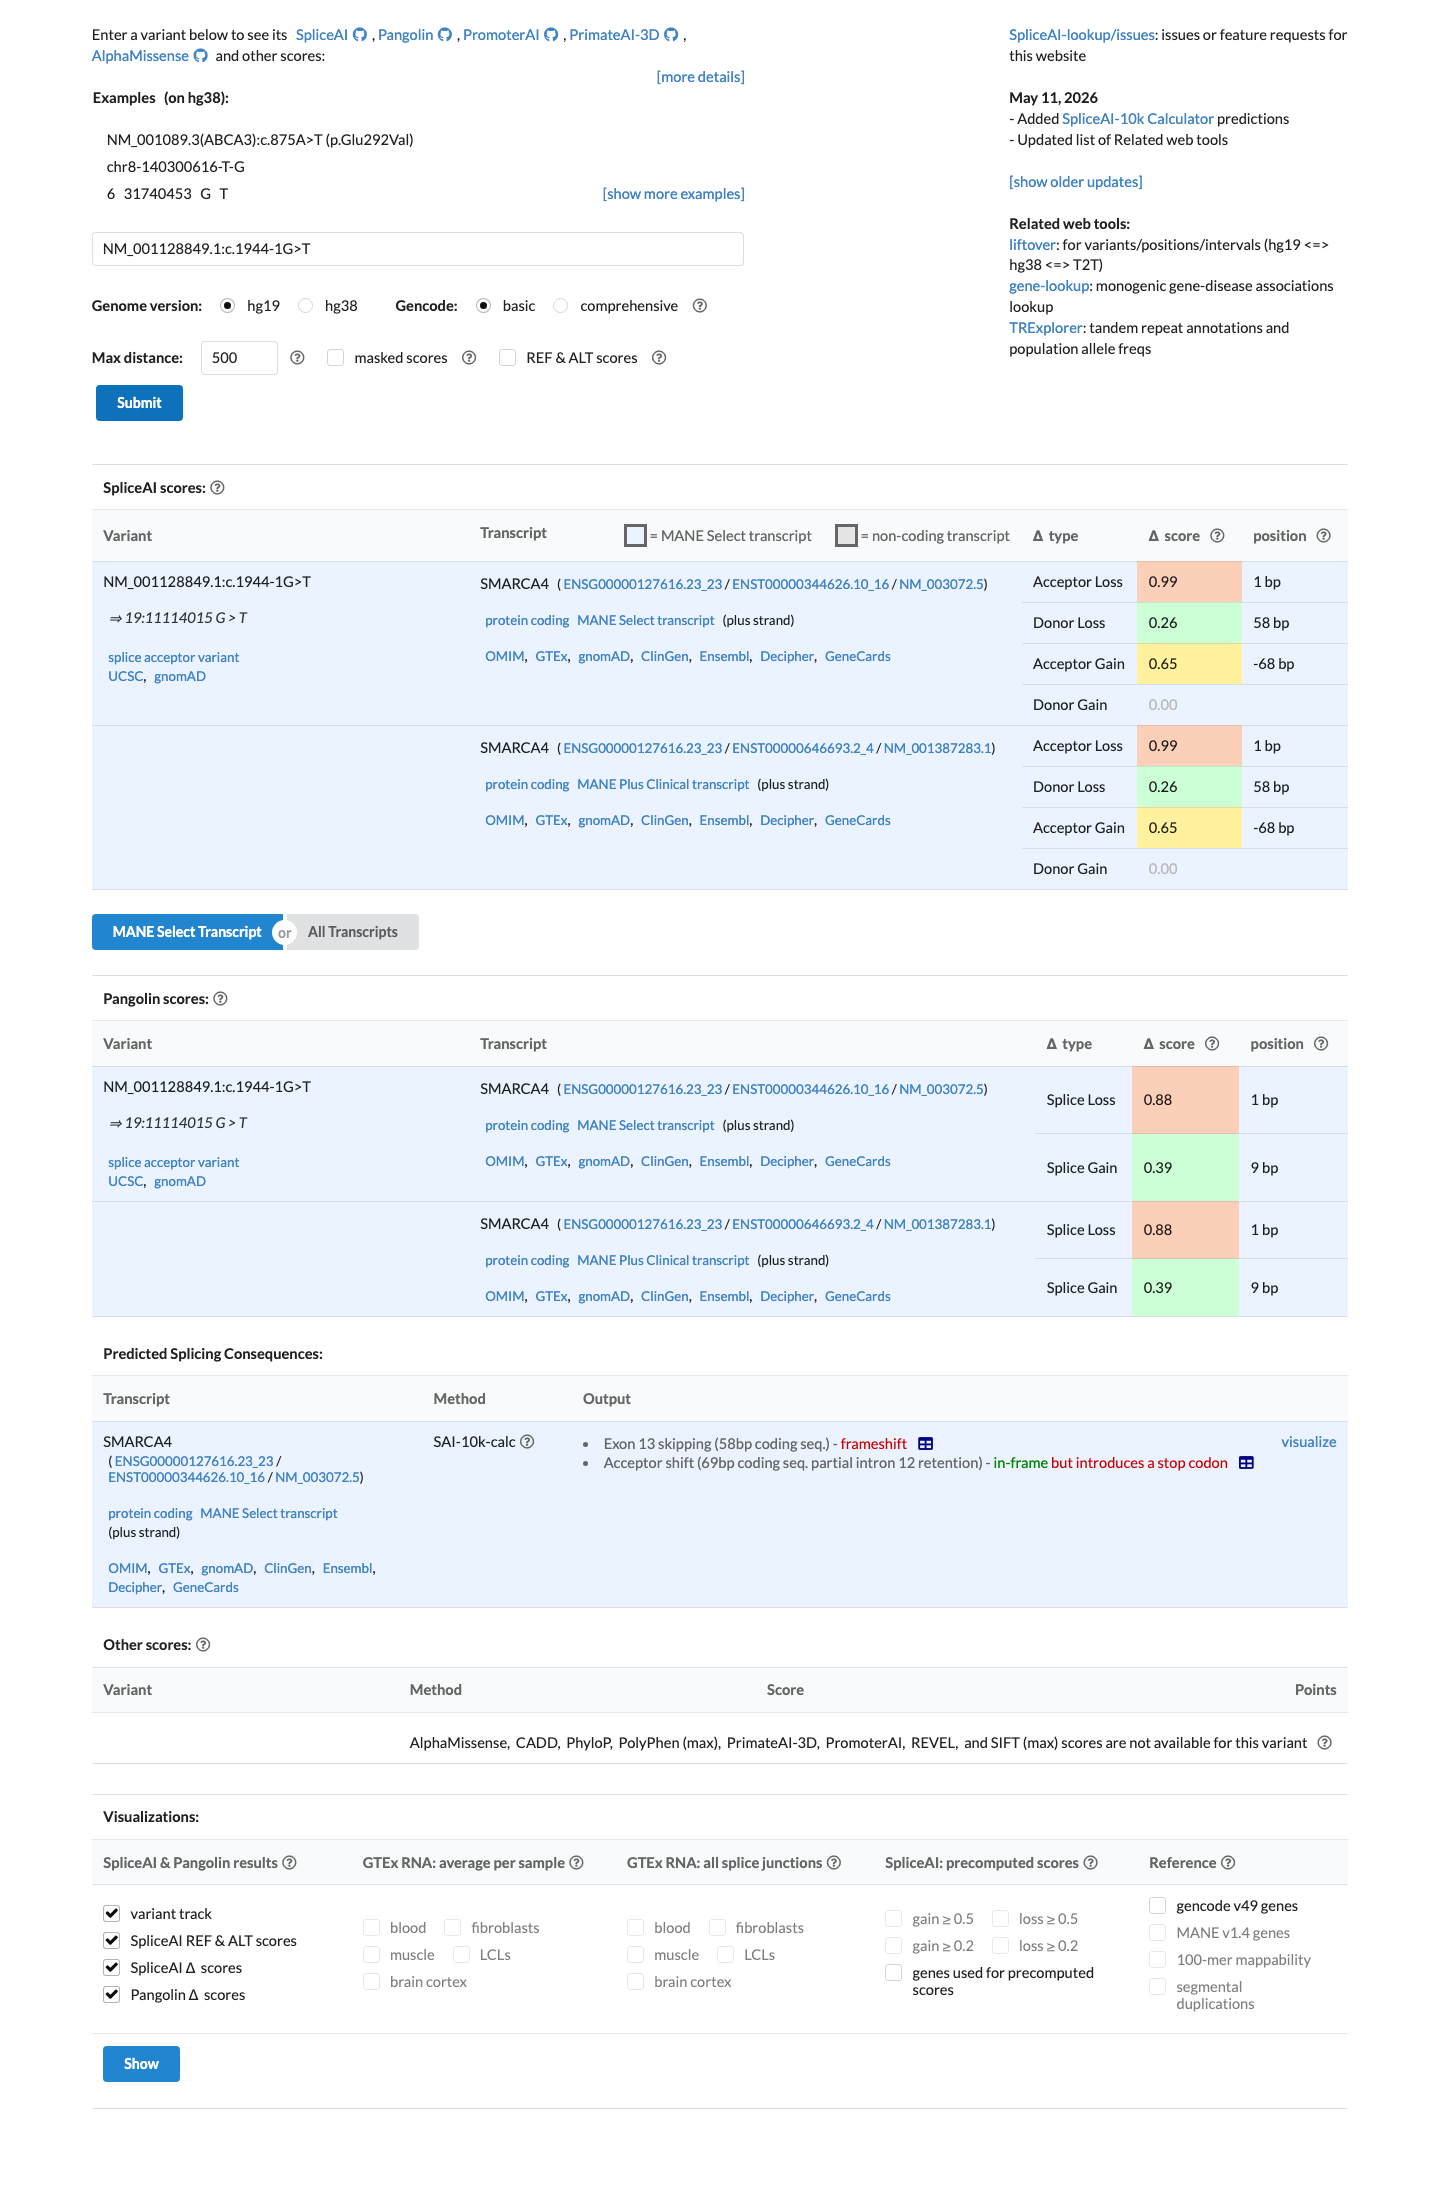The image size is (1454, 2200).
Task: Open help icon beside SpliceAI position column
Action: [x=1324, y=536]
